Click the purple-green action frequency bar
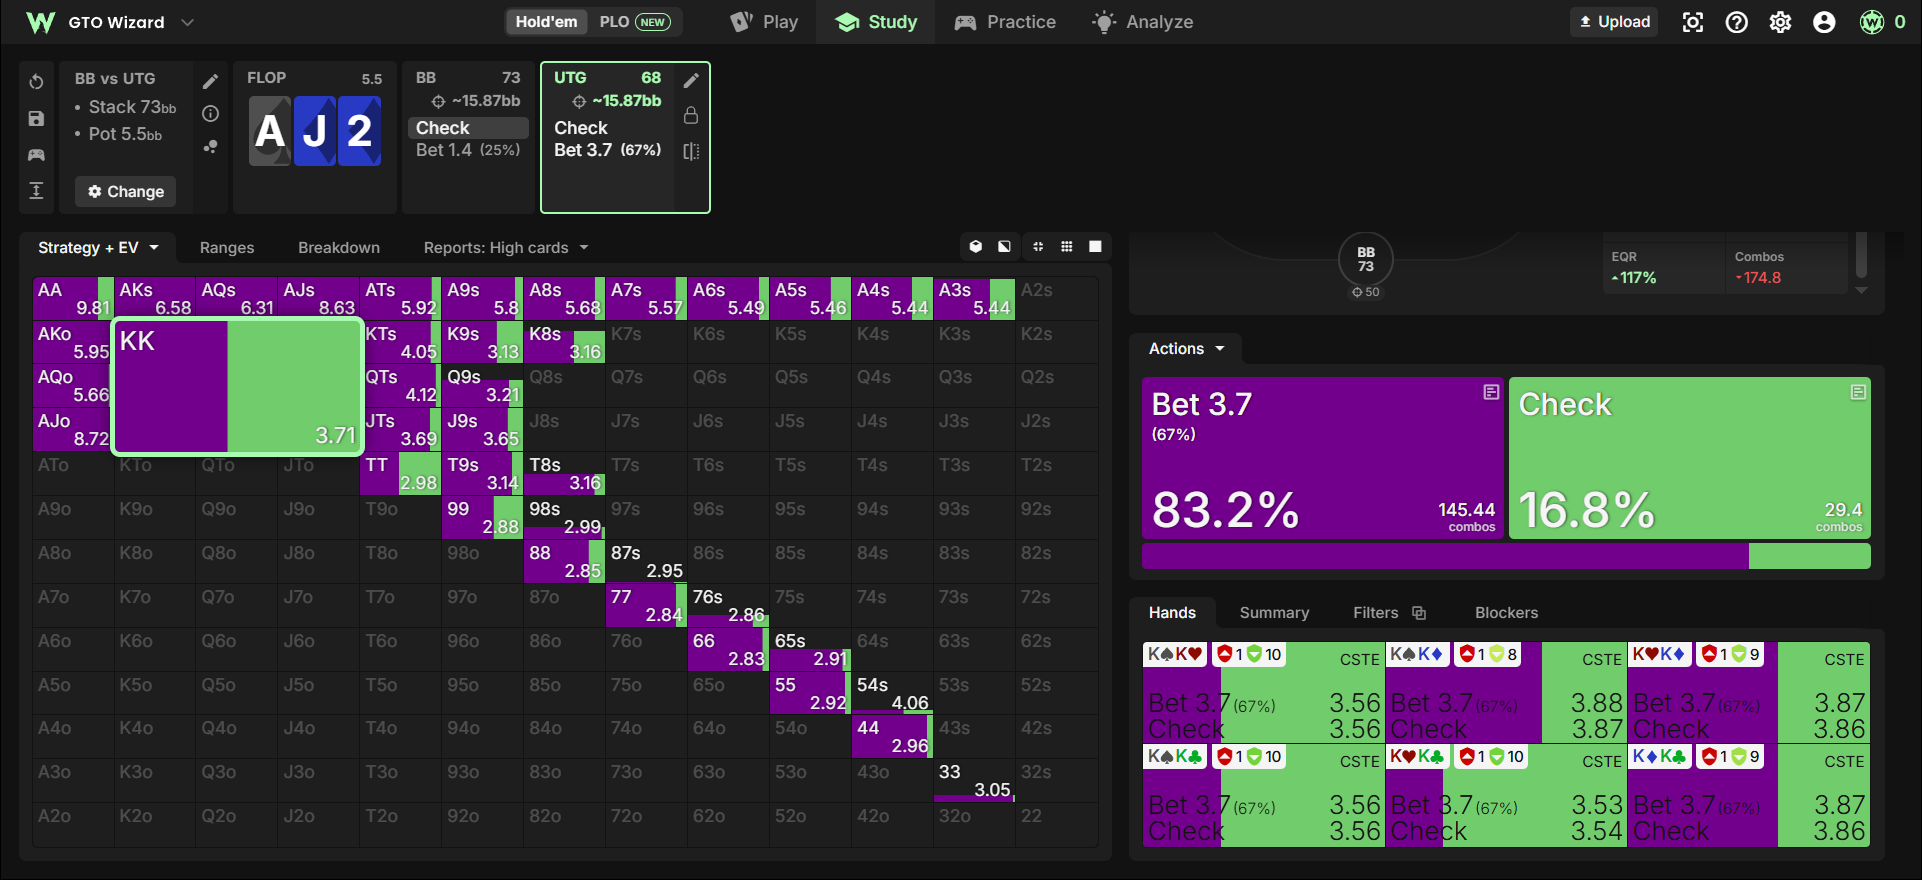The image size is (1922, 880). [x=1506, y=556]
